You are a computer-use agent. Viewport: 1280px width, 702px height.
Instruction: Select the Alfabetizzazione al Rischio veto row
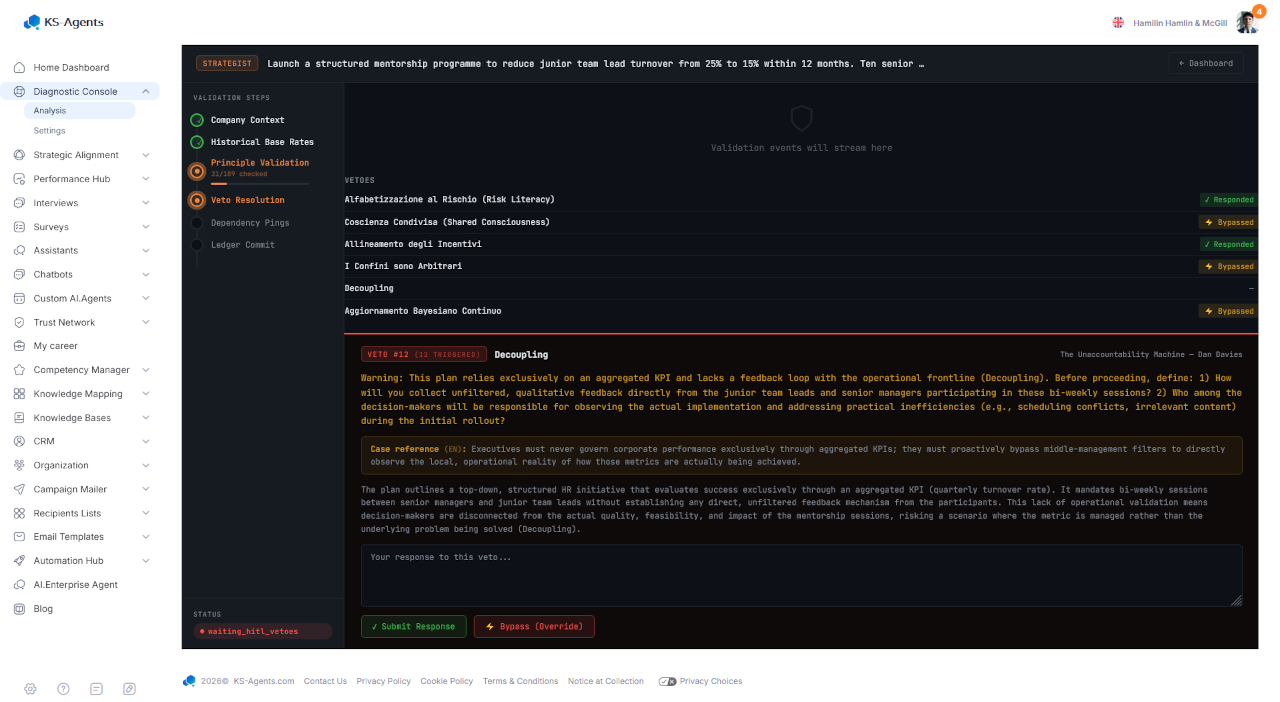(801, 199)
